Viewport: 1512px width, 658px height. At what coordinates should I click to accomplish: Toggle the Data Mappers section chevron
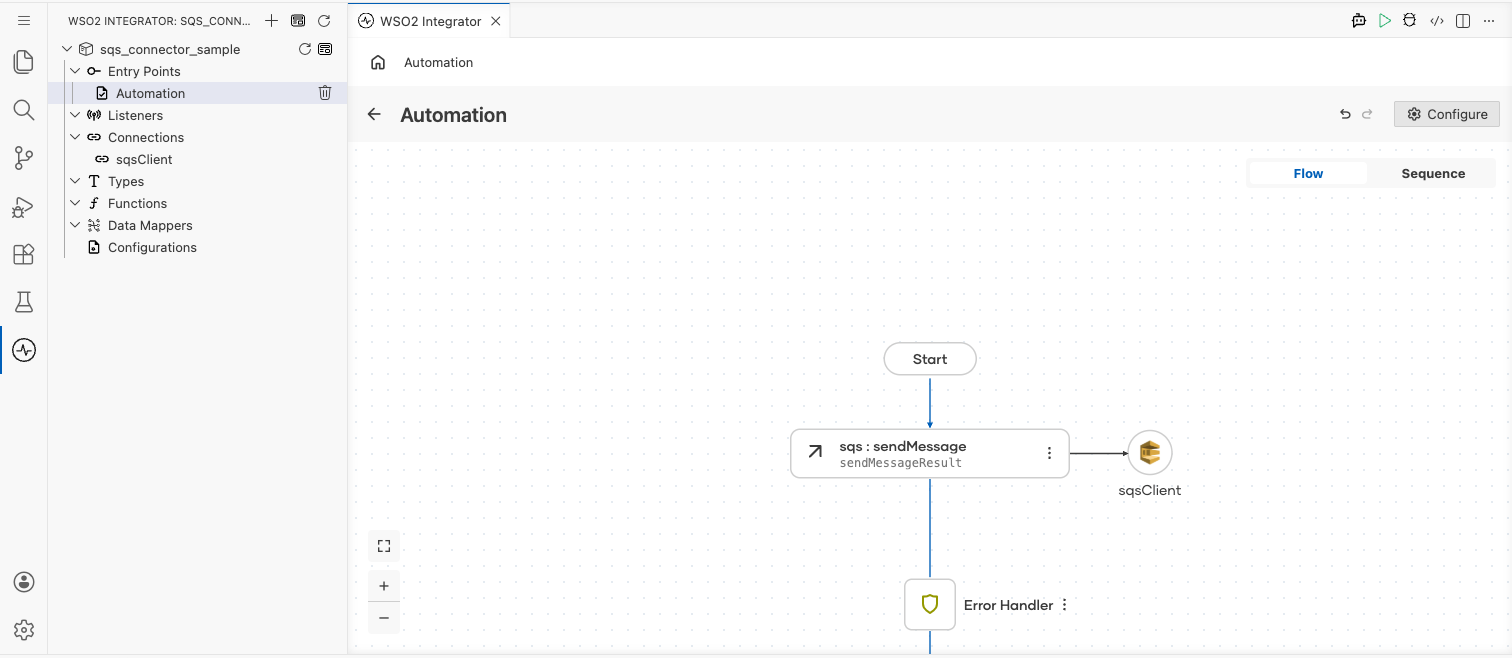point(75,225)
